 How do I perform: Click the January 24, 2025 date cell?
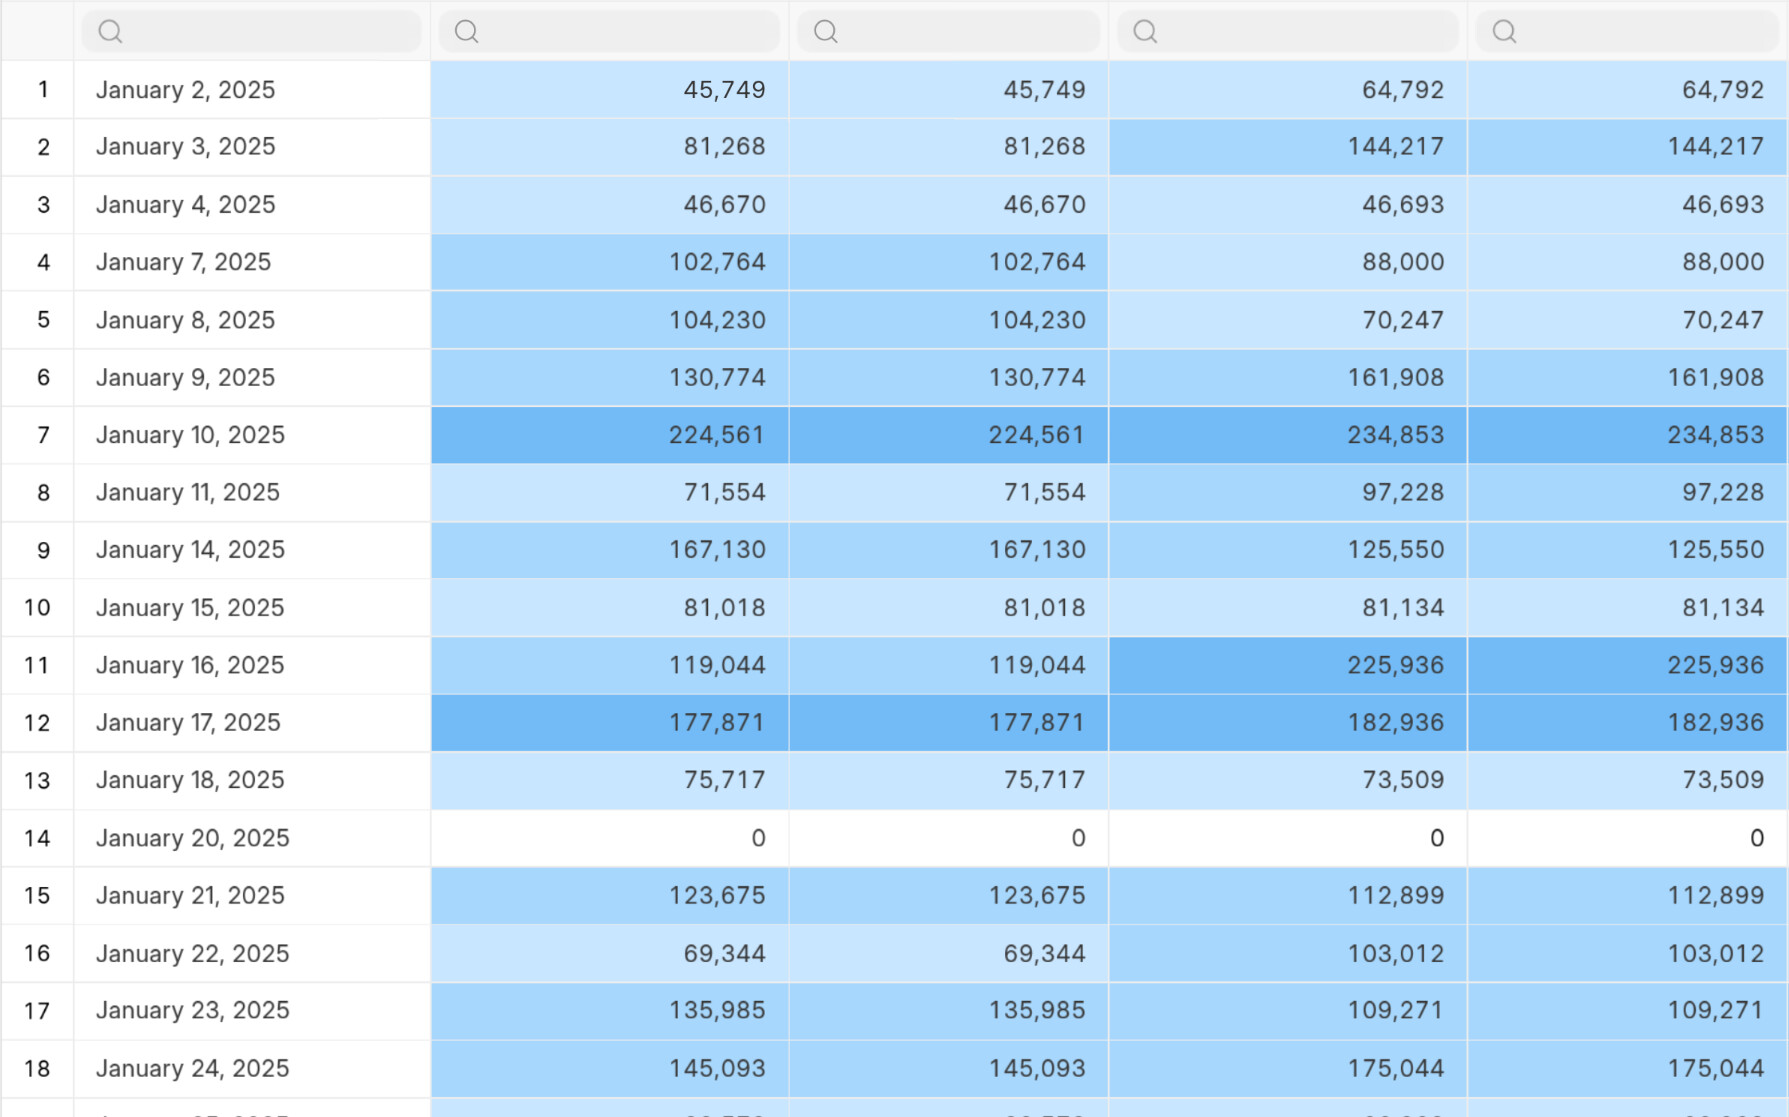[252, 1068]
